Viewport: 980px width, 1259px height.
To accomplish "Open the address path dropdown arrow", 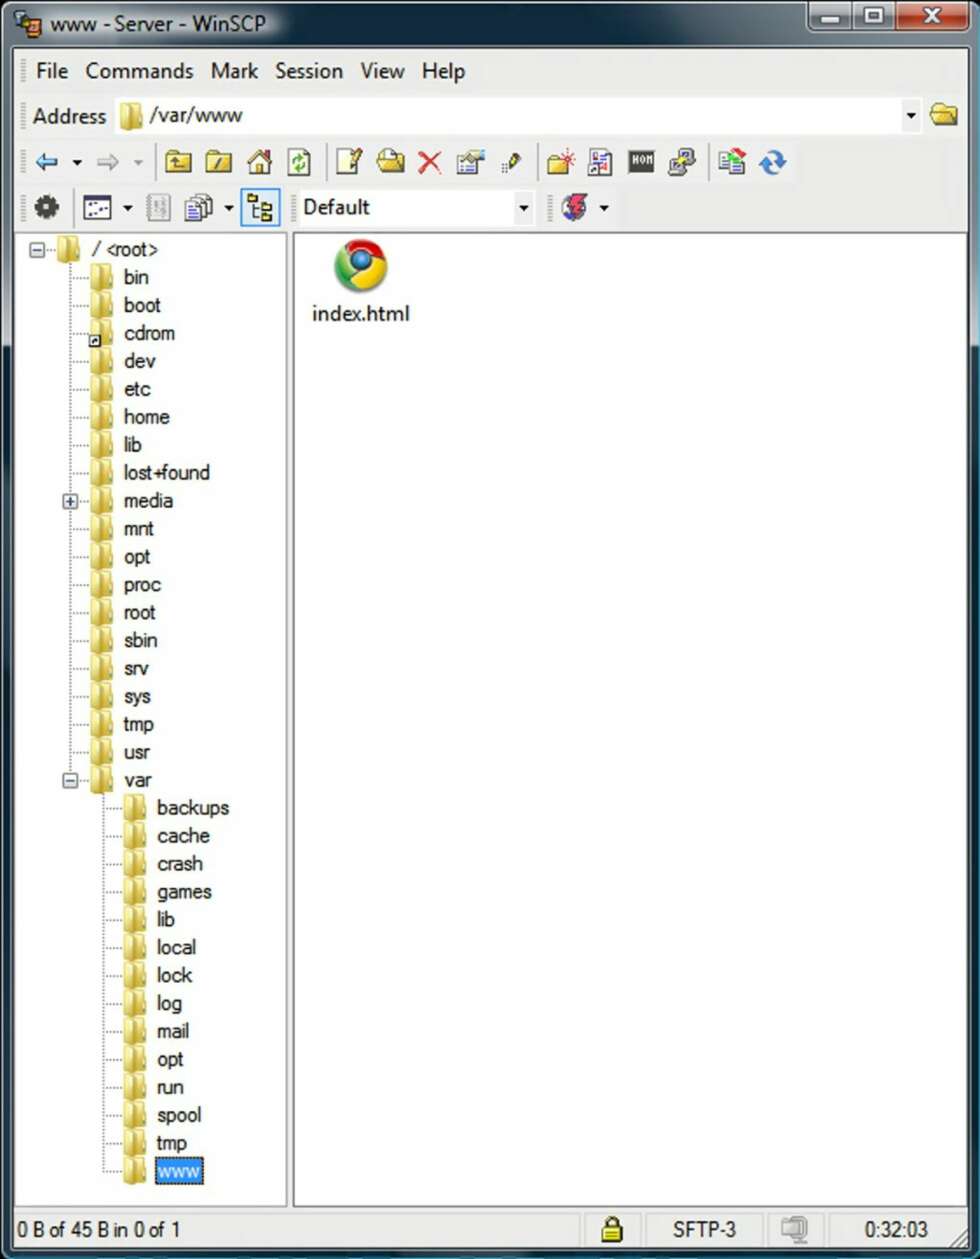I will coord(910,116).
